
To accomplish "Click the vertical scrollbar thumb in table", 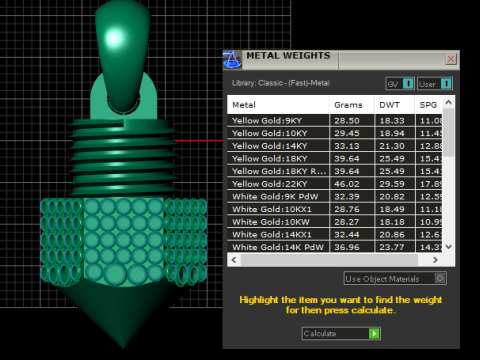I will point(449,132).
